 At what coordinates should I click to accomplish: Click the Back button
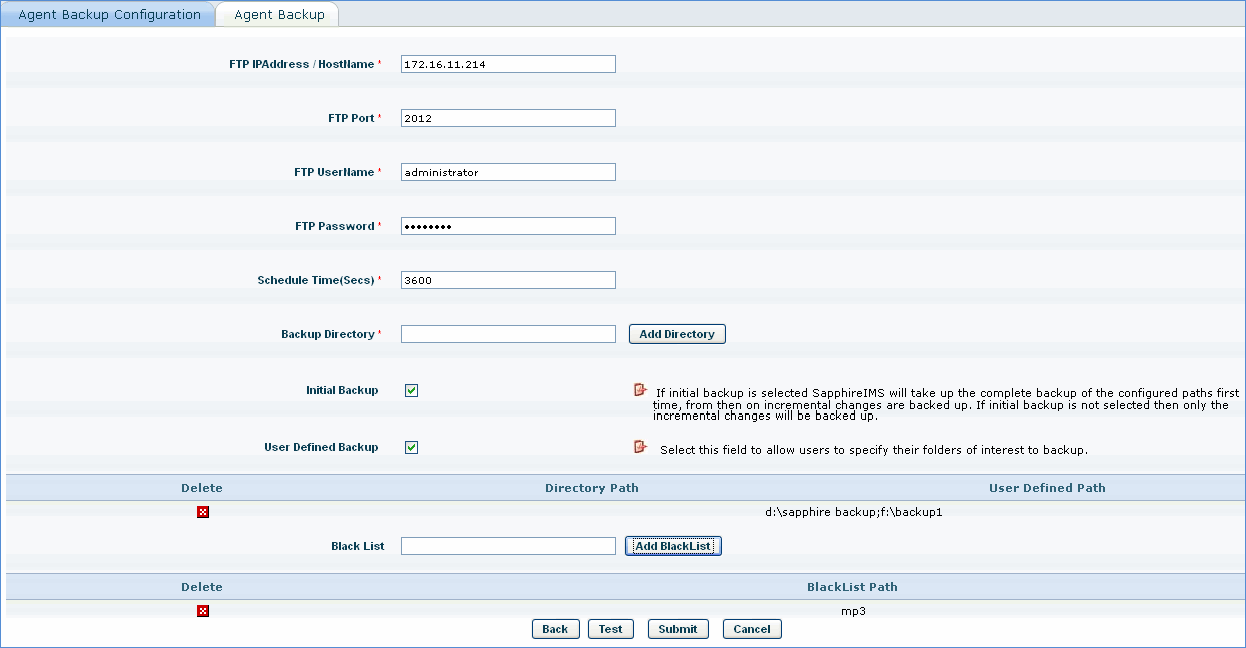555,629
